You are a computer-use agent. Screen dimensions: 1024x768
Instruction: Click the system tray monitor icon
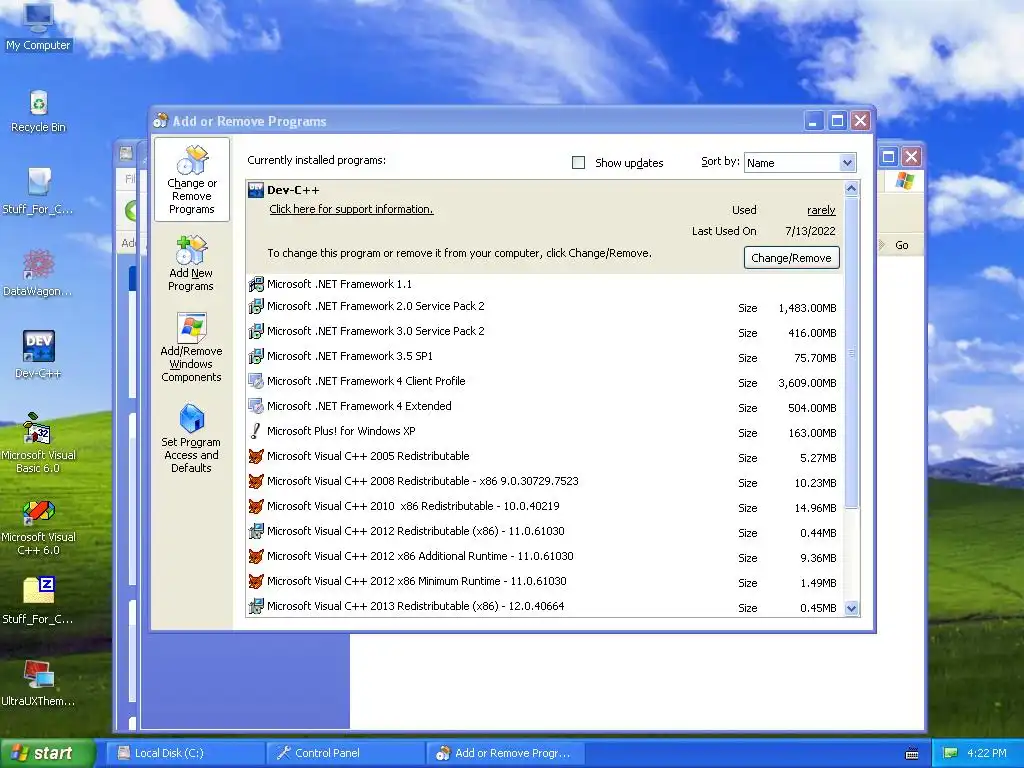[x=950, y=753]
